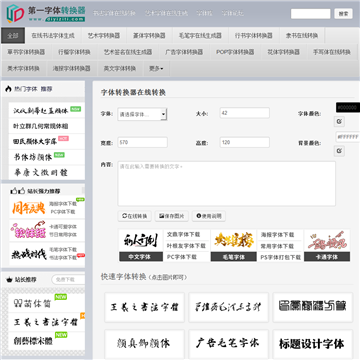Click the 在线转换 button
Image resolution: width=360 pixels, height=360 pixels.
point(135,216)
